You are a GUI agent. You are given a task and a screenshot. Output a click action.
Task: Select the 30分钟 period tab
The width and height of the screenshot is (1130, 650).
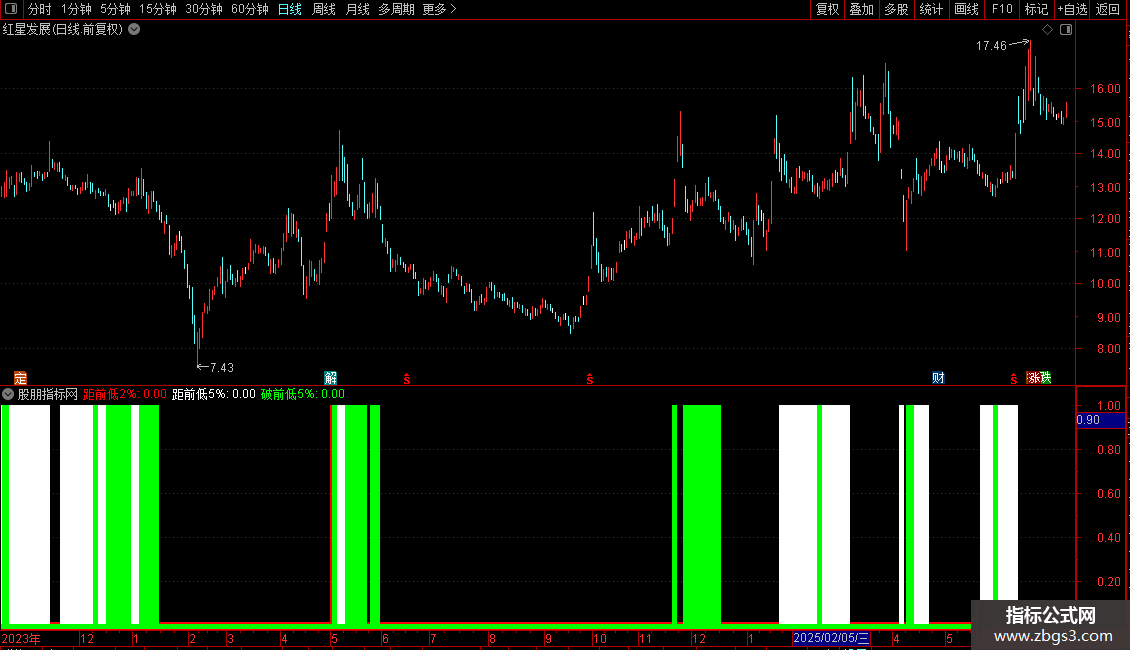tap(204, 9)
